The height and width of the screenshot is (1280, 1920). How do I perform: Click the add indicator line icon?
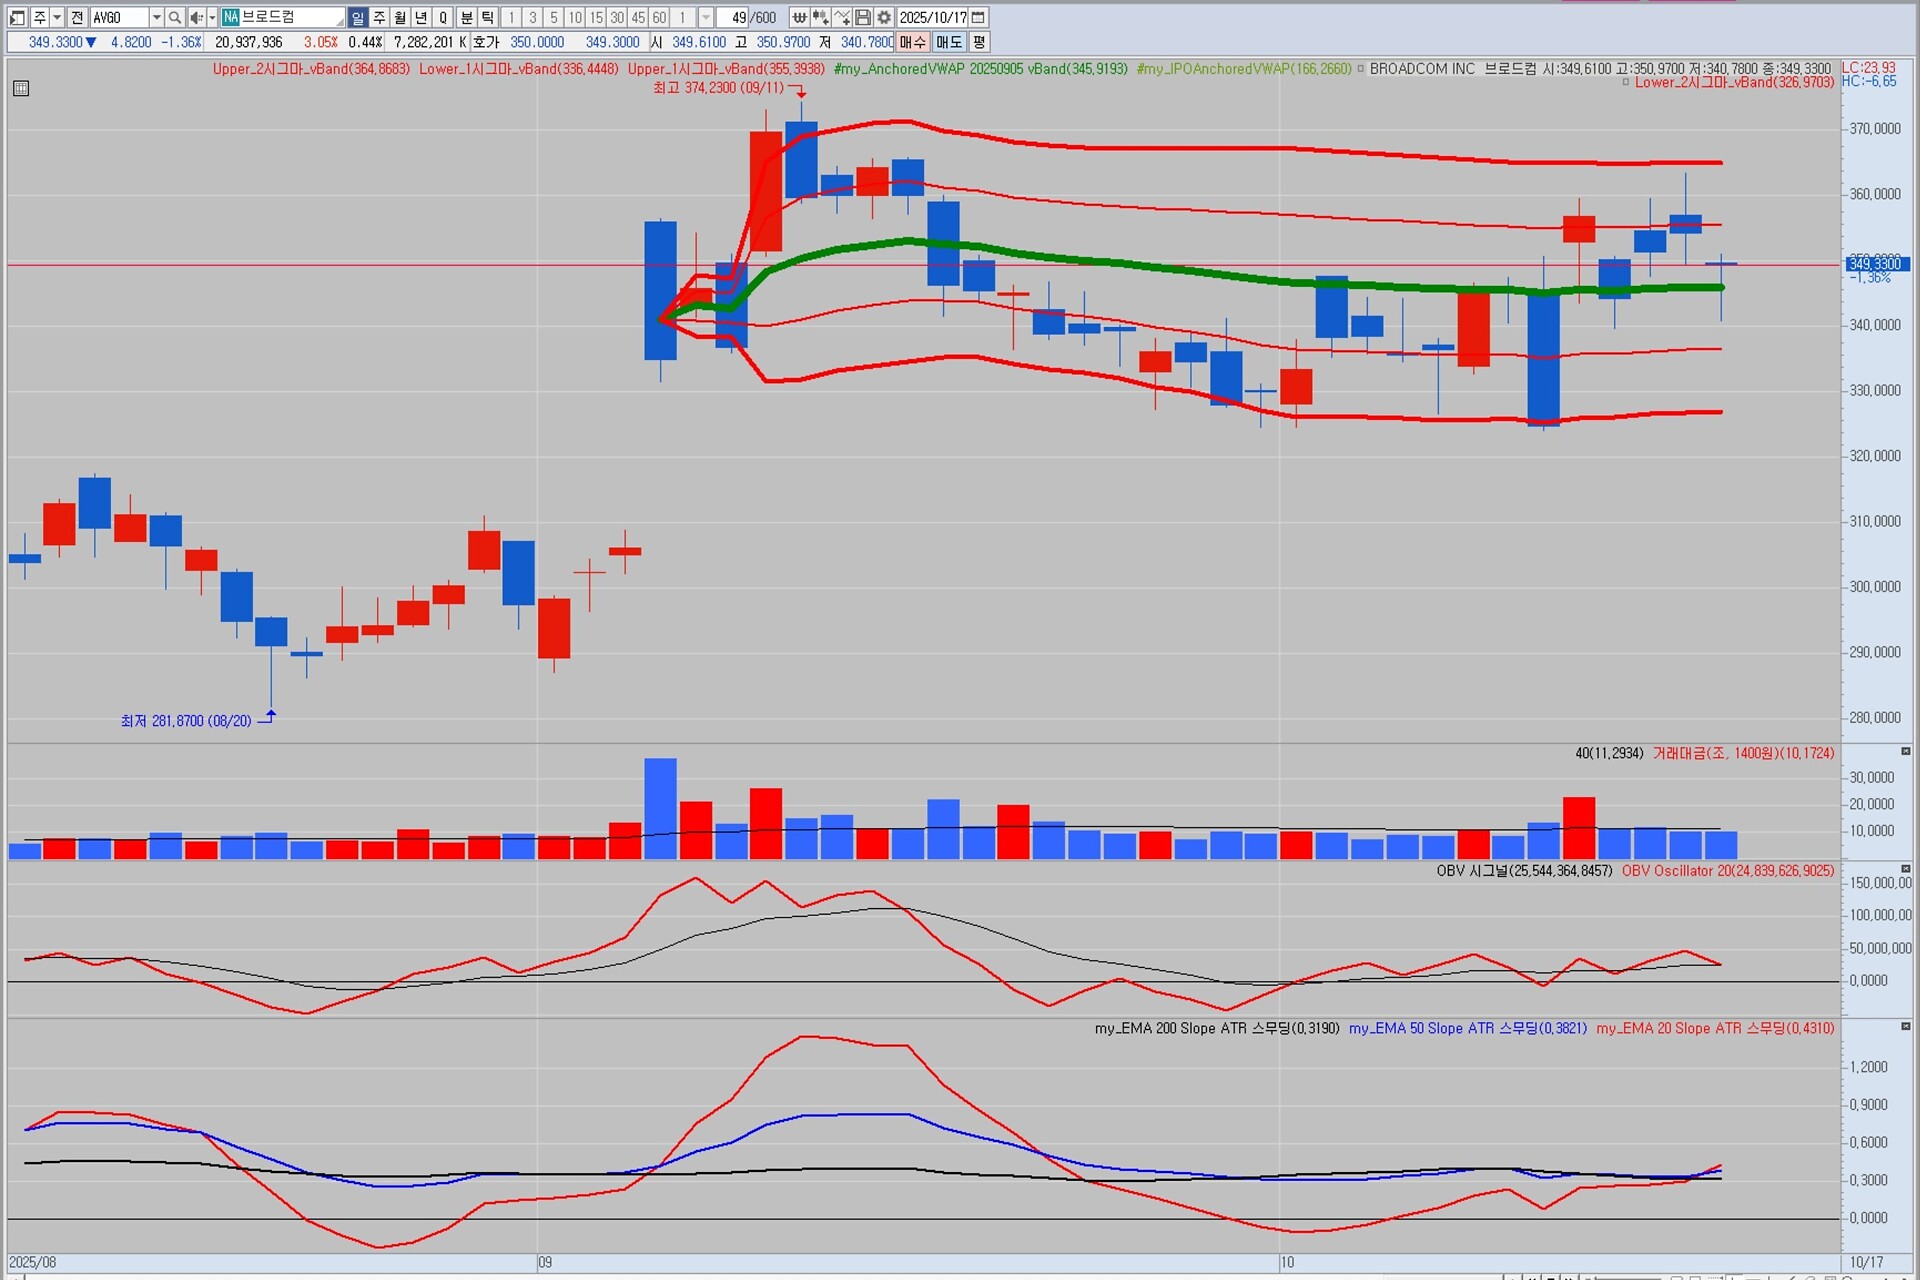coord(842,17)
